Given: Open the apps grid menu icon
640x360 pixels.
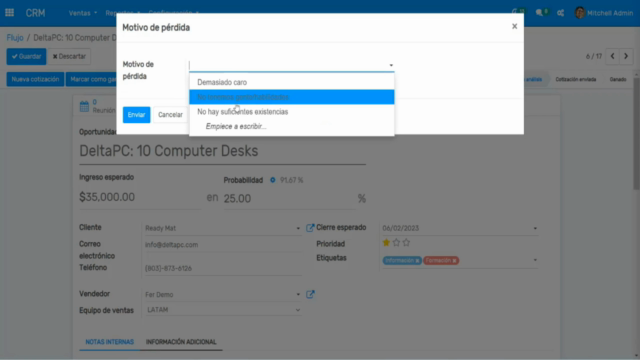Looking at the screenshot, I should [9, 13].
